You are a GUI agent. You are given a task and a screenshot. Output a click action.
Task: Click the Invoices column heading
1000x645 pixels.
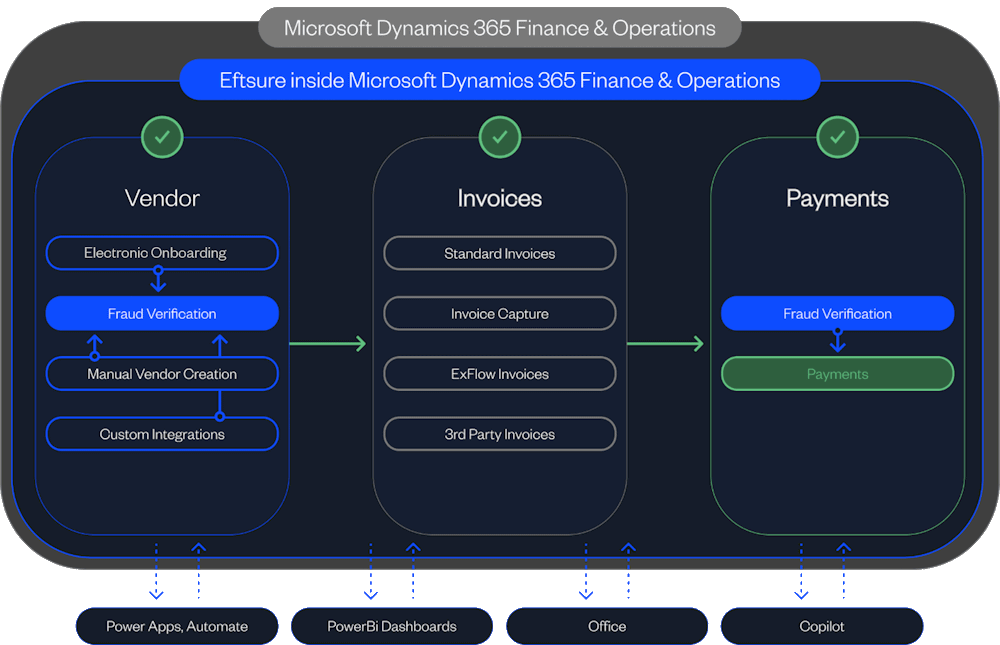[x=500, y=198]
